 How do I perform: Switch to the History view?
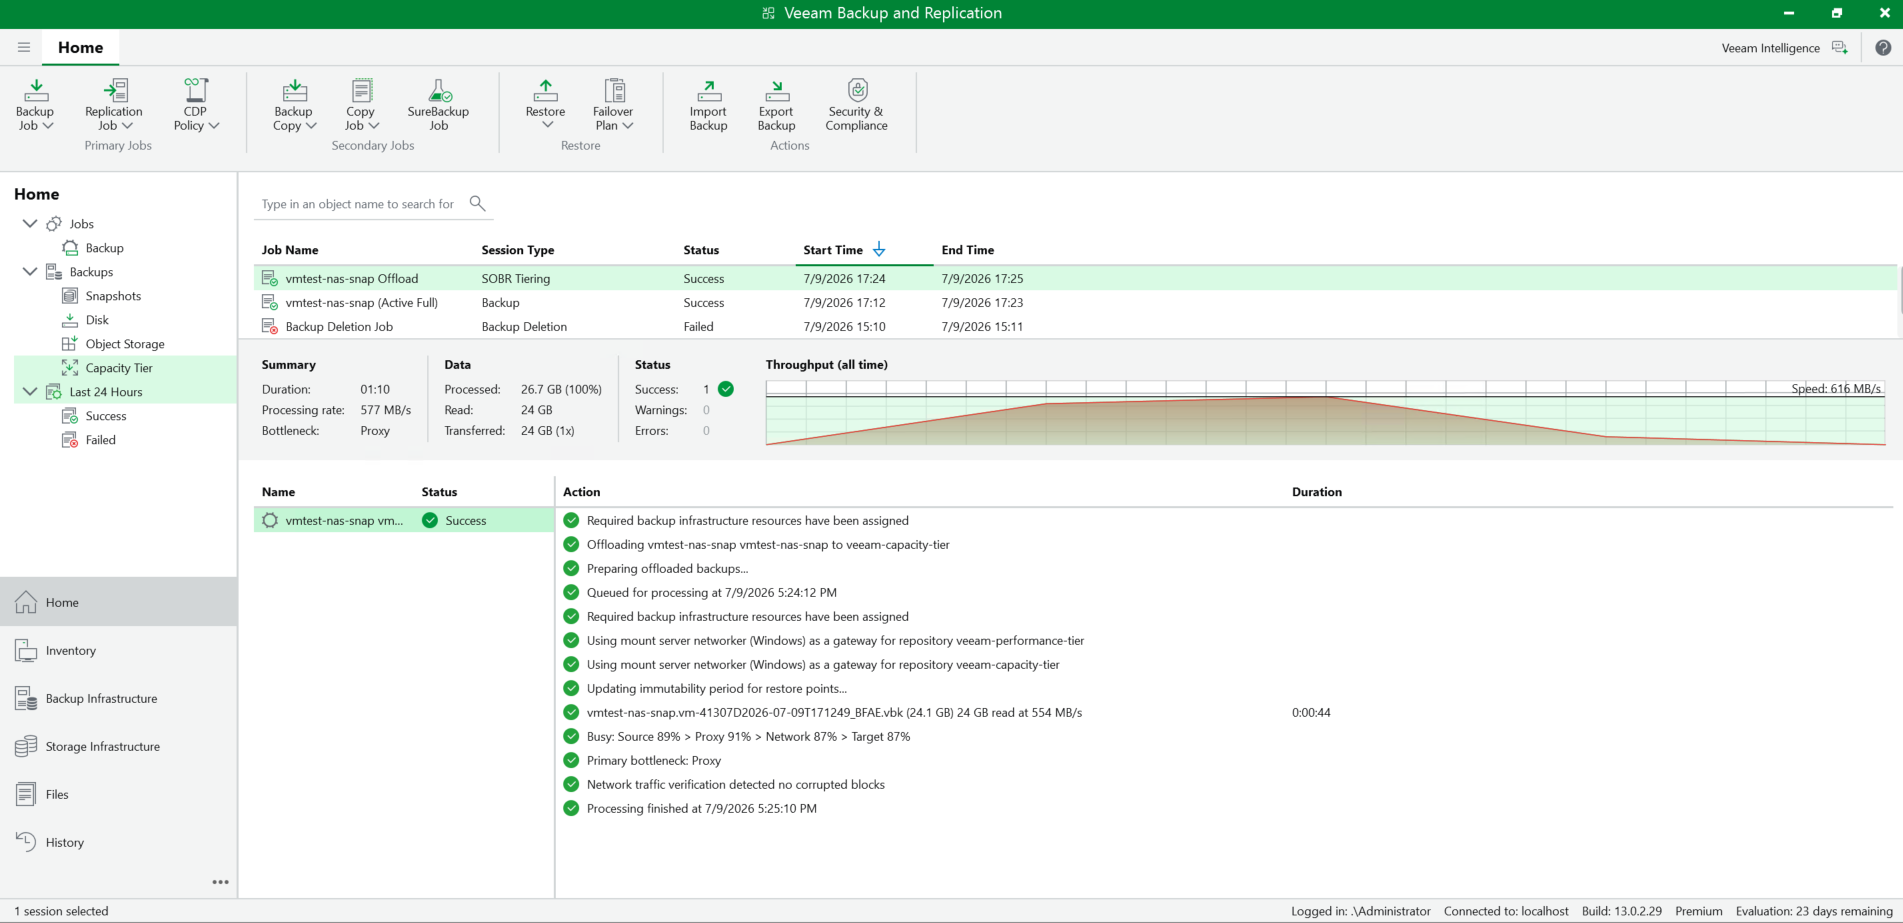coord(119,842)
